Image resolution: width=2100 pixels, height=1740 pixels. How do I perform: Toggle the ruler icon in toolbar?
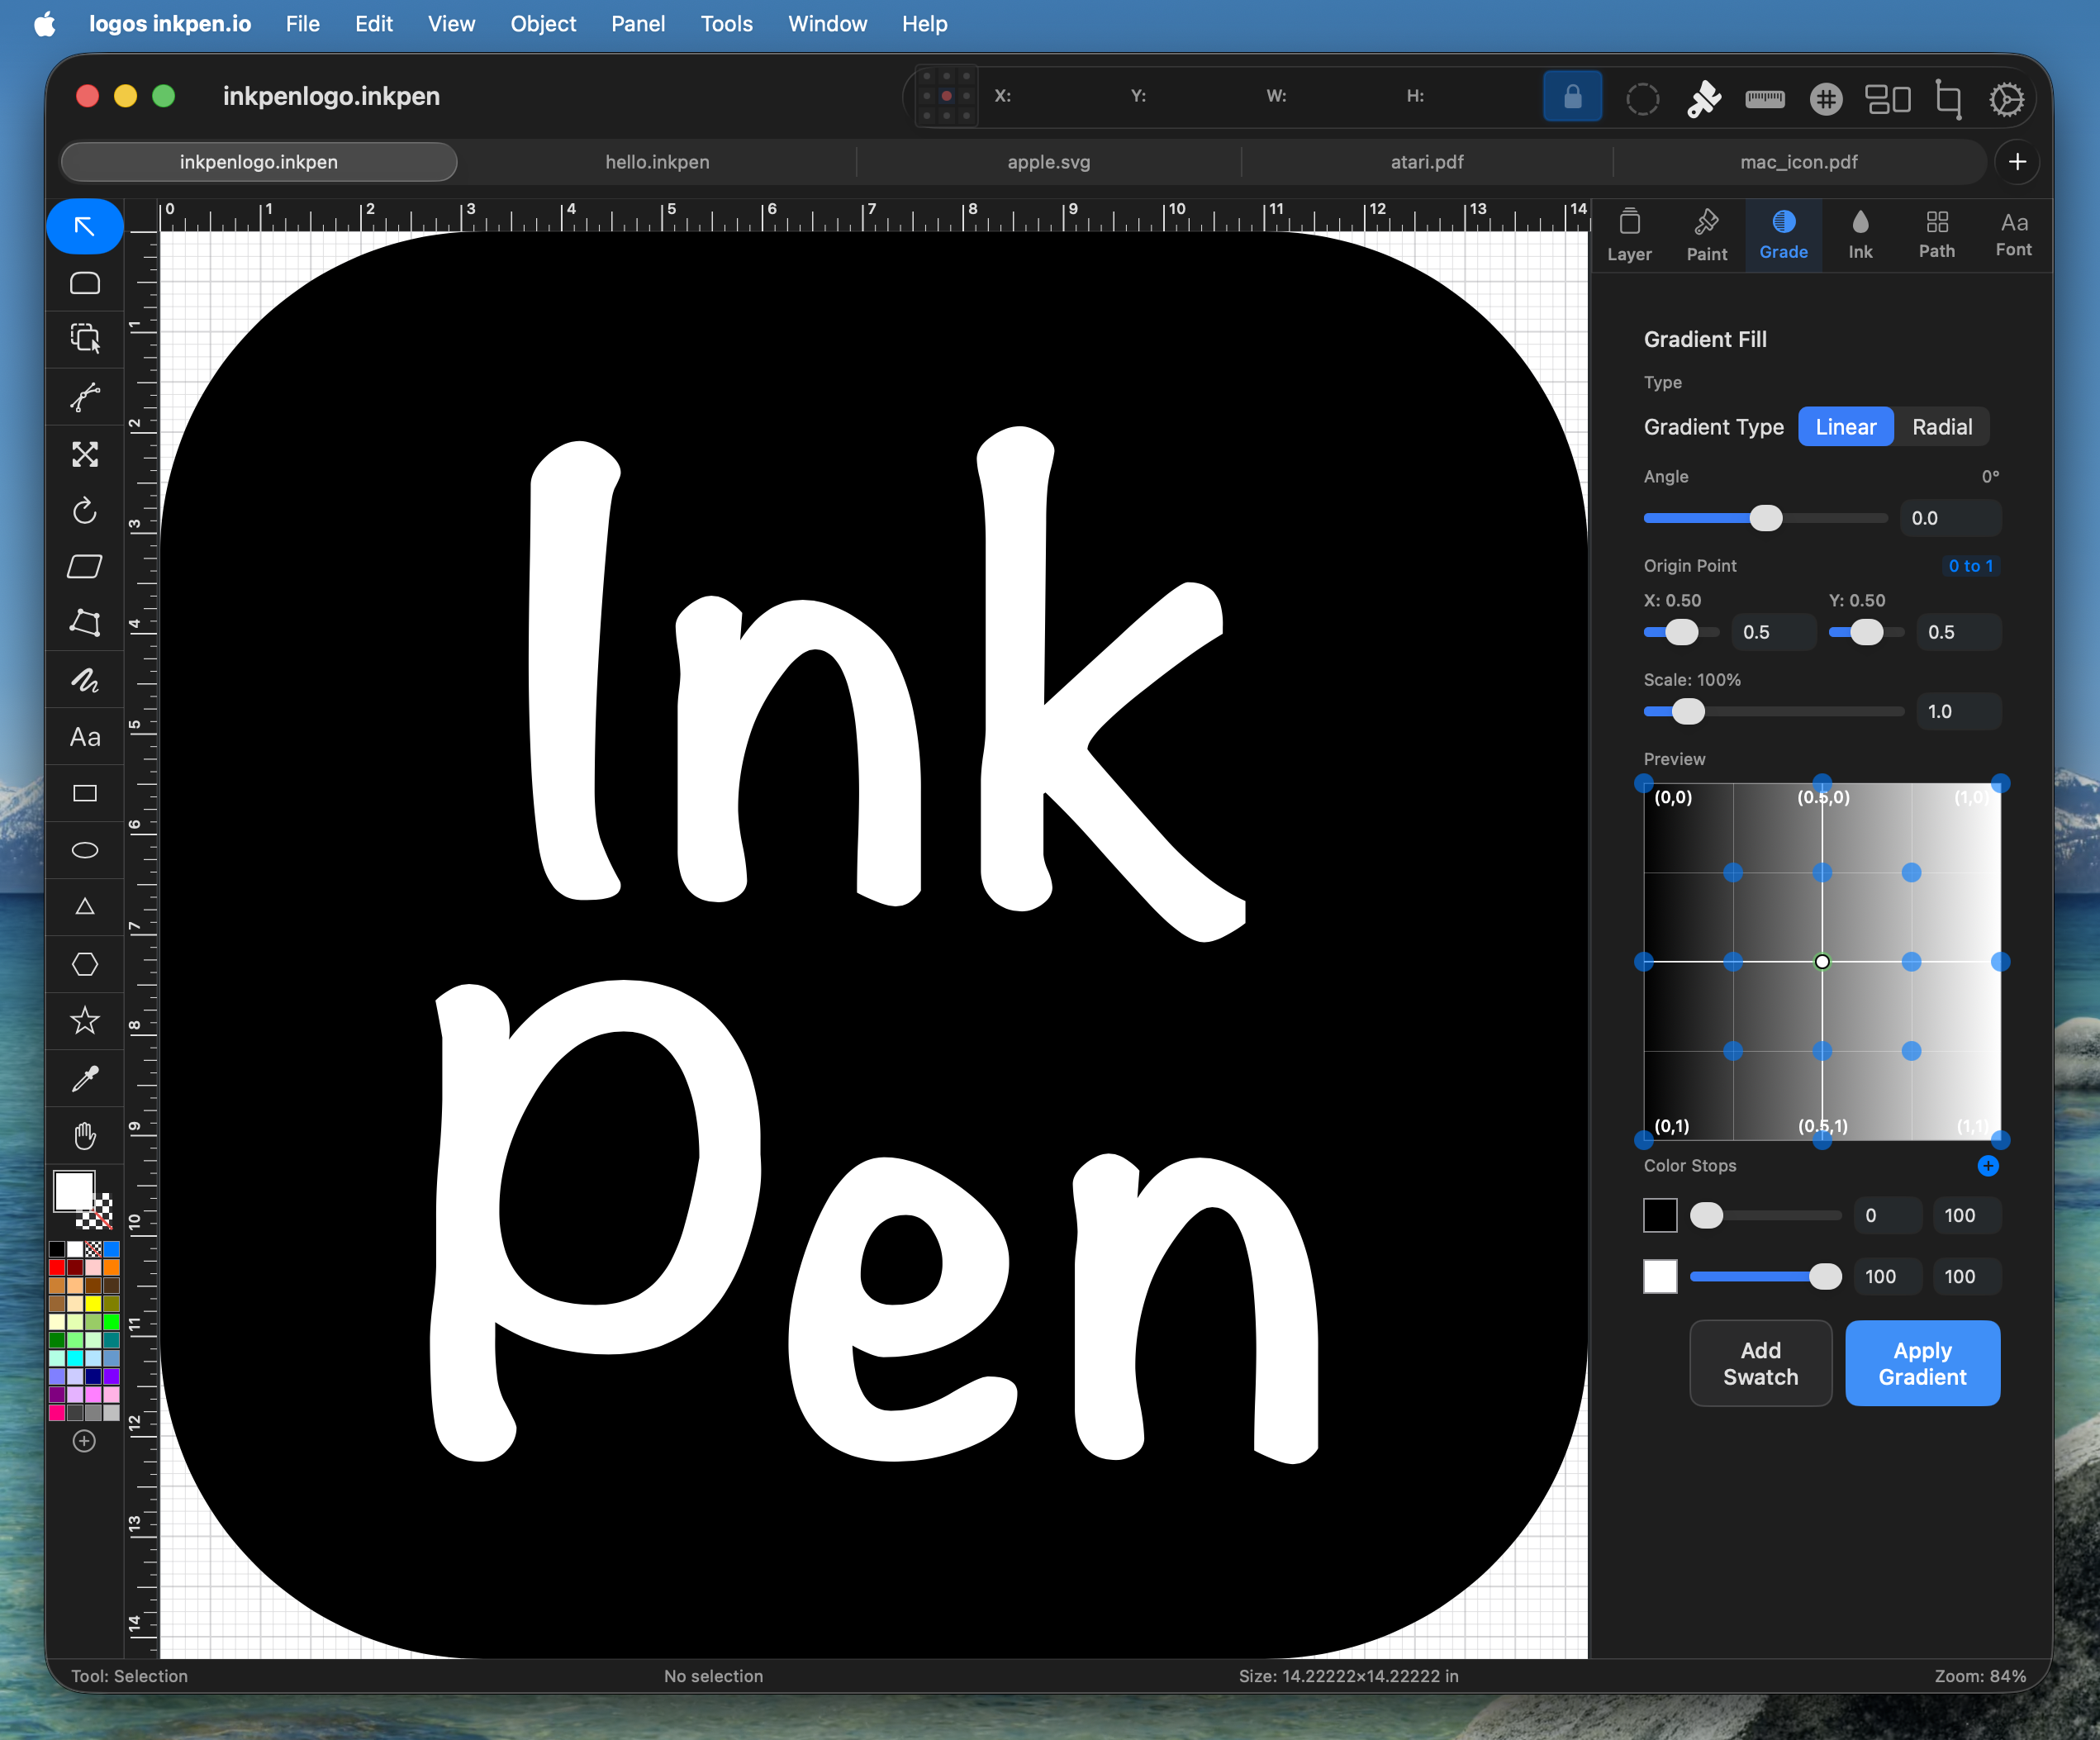click(x=1765, y=98)
